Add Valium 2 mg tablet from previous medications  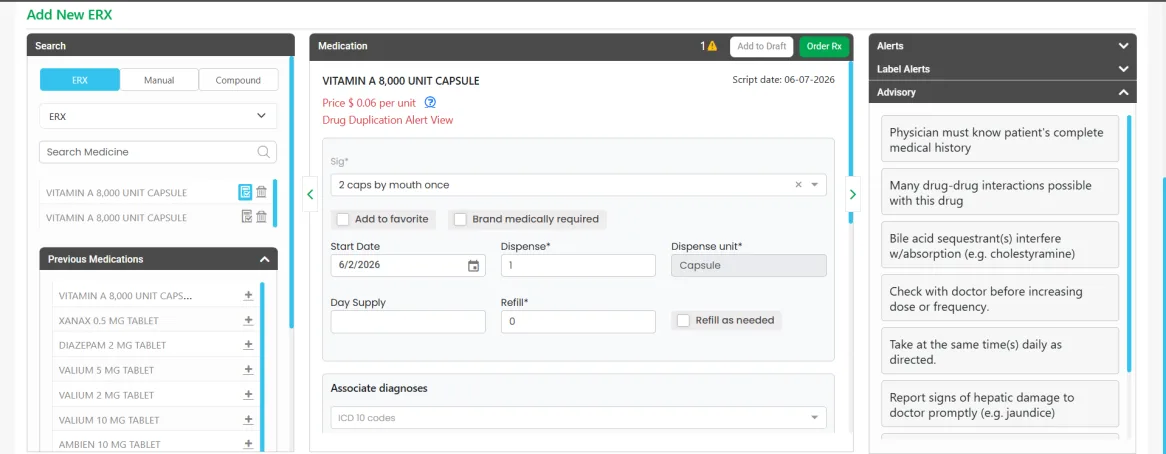(248, 395)
